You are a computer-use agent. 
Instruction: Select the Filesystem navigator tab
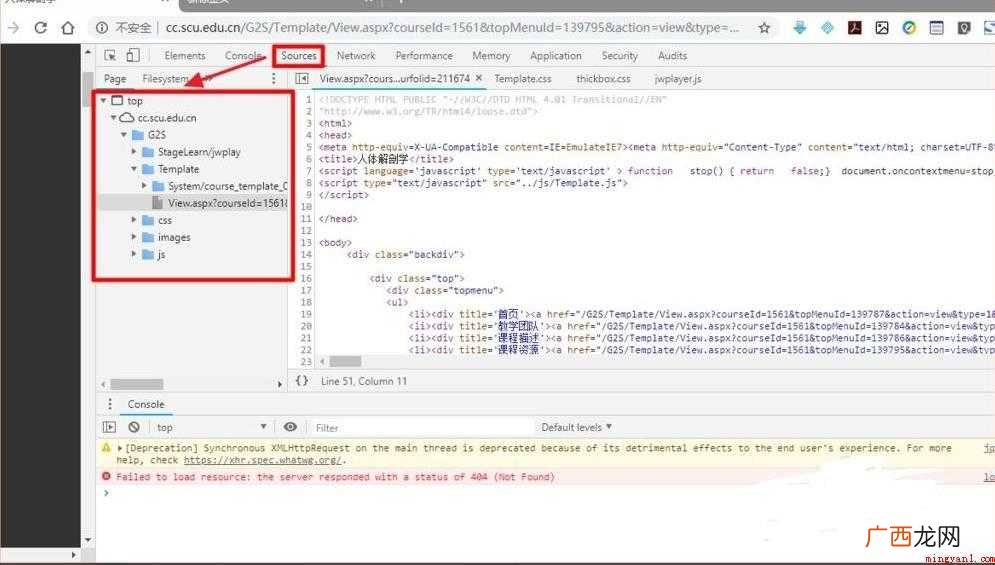pos(165,79)
